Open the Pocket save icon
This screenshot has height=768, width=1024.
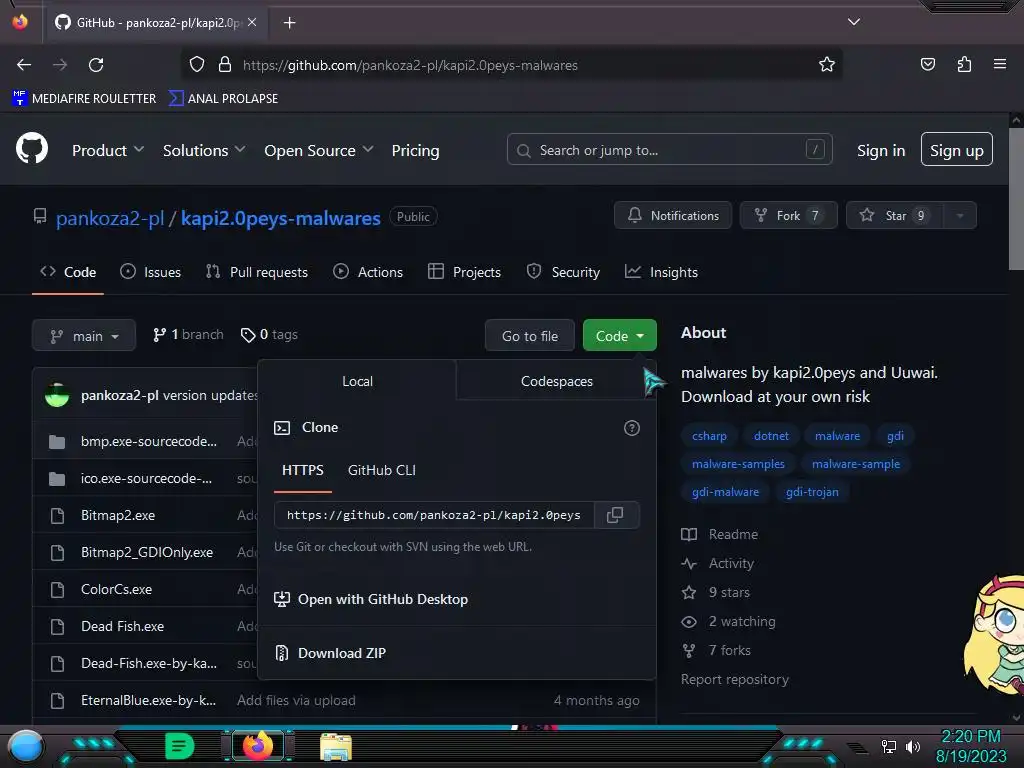tap(927, 65)
